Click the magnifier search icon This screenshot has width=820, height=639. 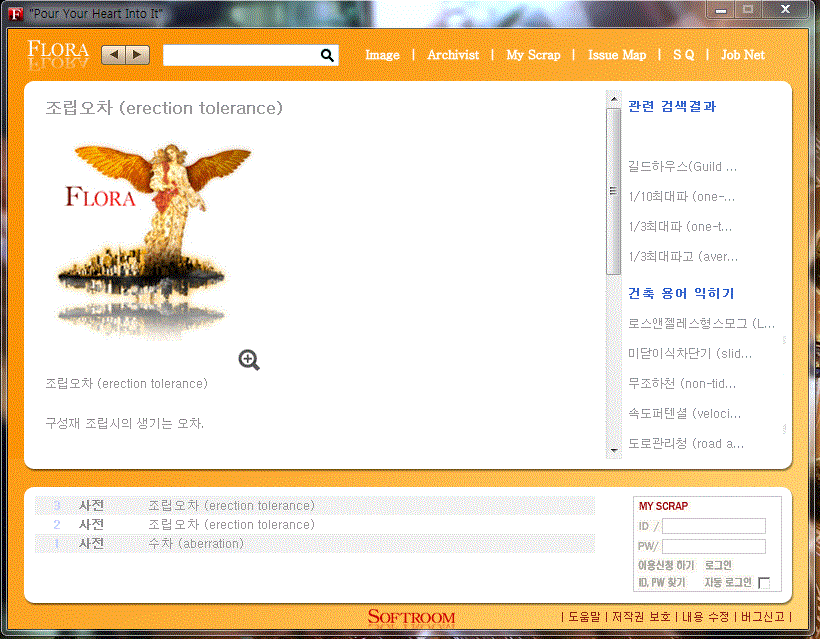click(x=327, y=55)
